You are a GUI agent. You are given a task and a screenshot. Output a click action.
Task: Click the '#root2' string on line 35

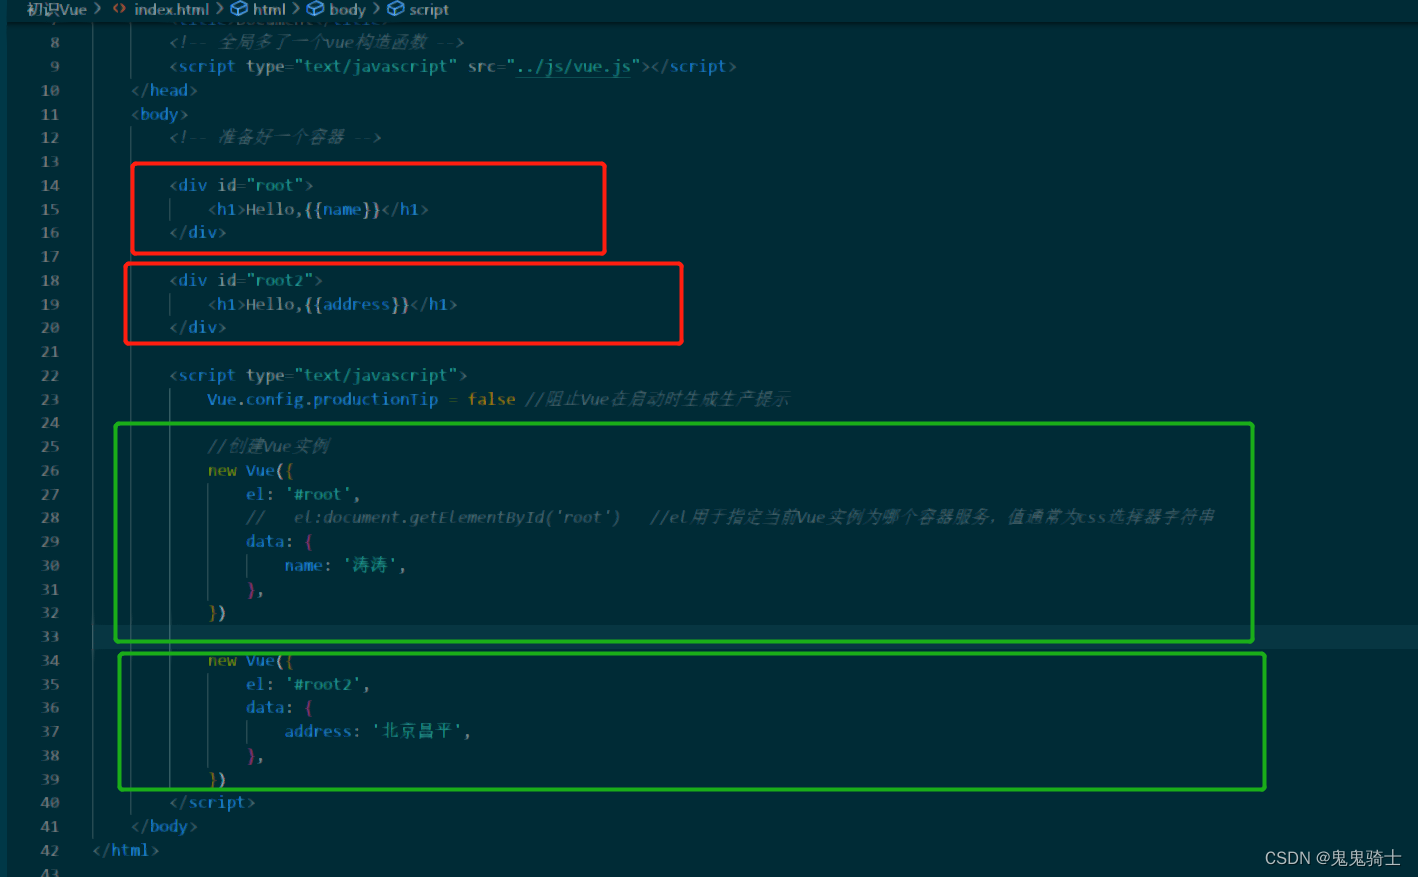click(324, 684)
